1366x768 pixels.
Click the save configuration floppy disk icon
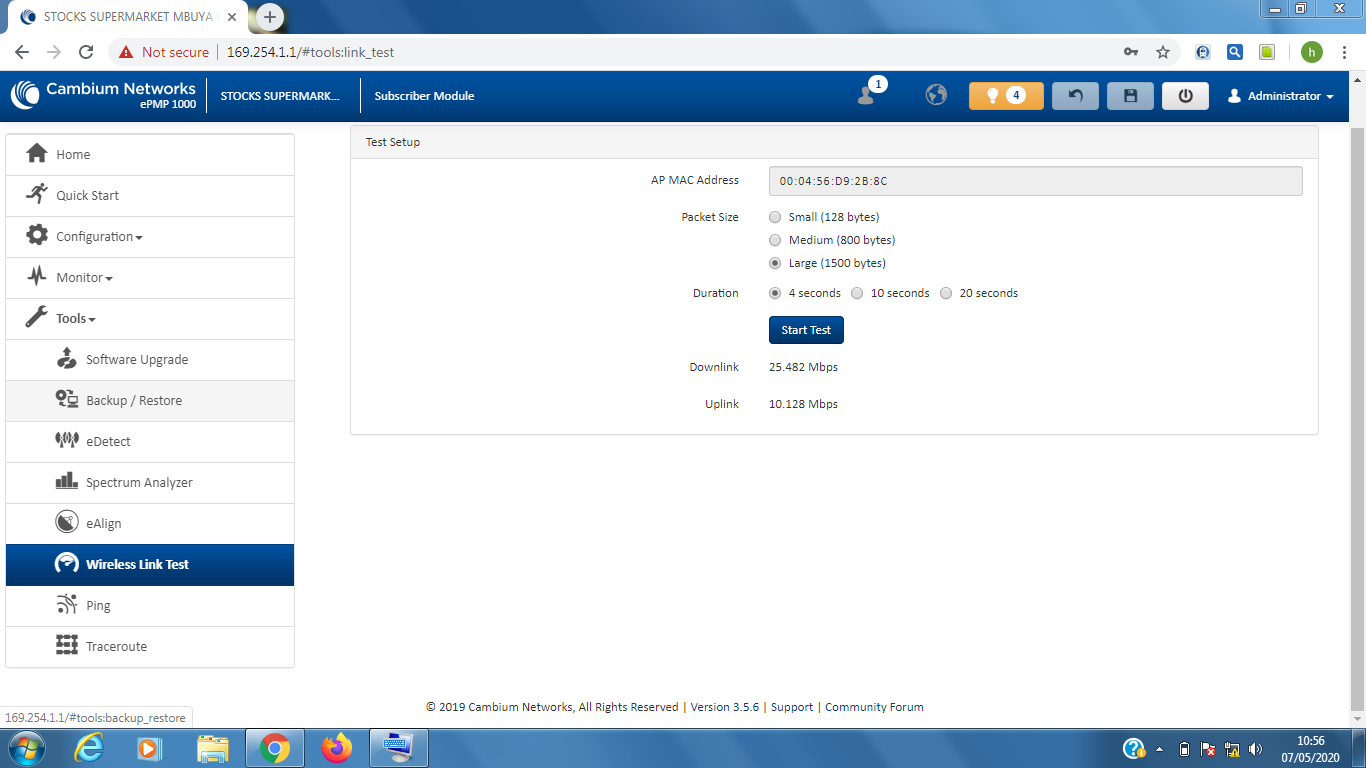1130,96
